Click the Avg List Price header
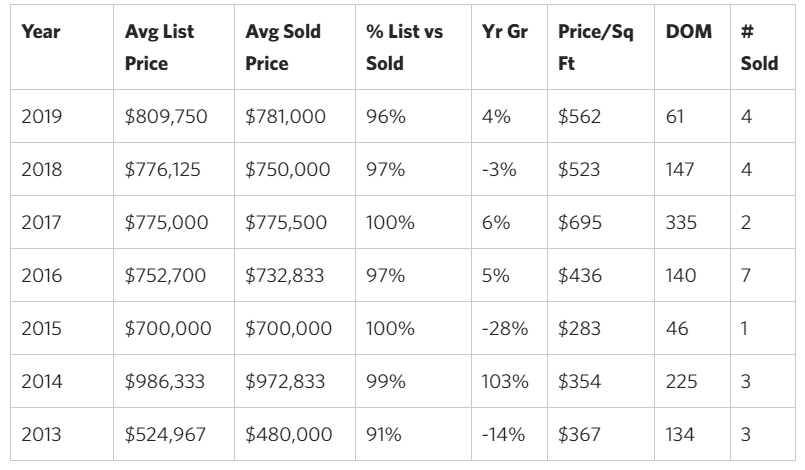Image resolution: width=805 pixels, height=470 pixels. (x=160, y=47)
